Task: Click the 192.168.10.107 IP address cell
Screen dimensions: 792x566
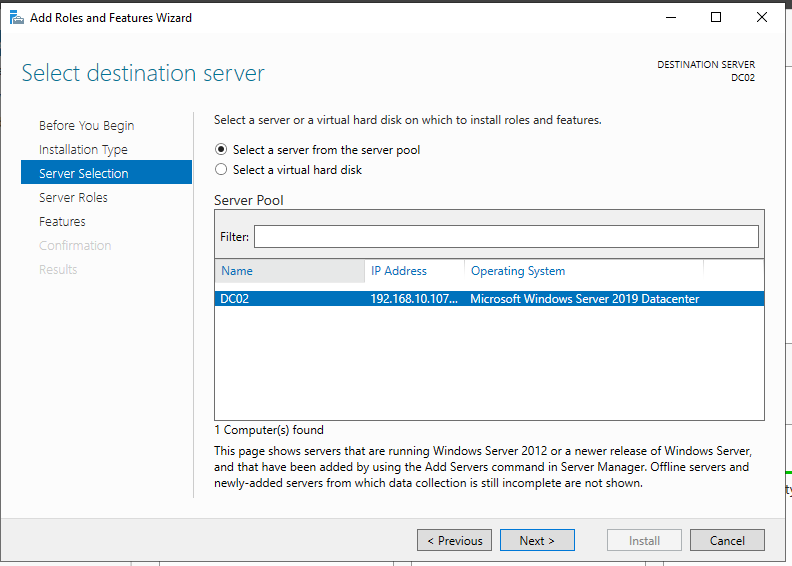Action: coord(414,299)
